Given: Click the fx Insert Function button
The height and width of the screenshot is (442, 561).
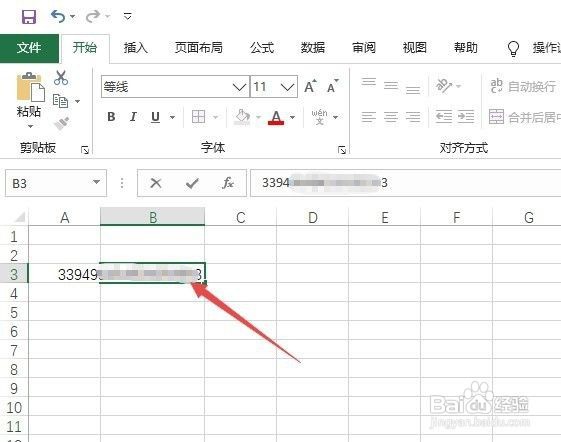Looking at the screenshot, I should point(228,183).
